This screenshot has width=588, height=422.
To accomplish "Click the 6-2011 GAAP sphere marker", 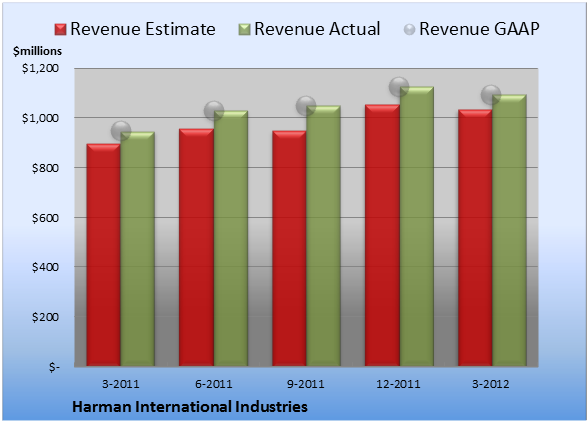I will tap(214, 111).
